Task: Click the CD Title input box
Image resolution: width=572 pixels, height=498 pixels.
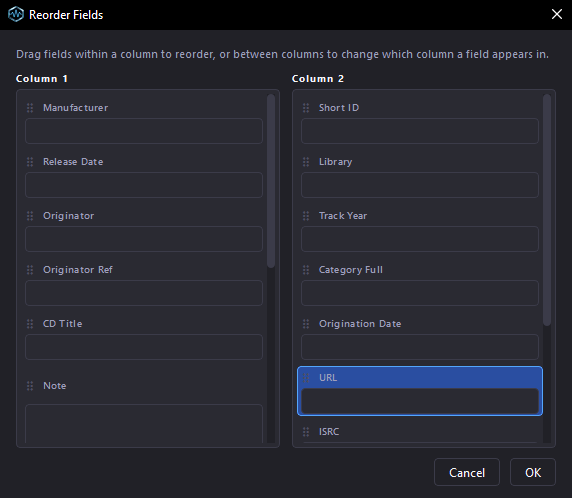Action: (144, 347)
